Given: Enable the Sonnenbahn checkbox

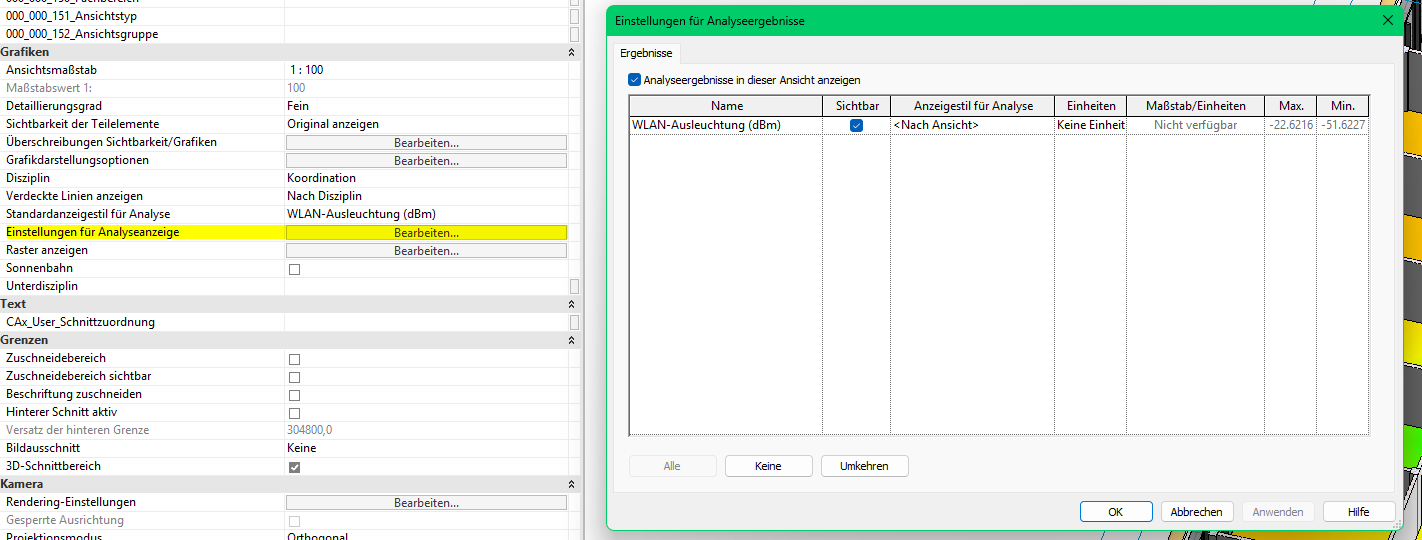Looking at the screenshot, I should [x=294, y=269].
